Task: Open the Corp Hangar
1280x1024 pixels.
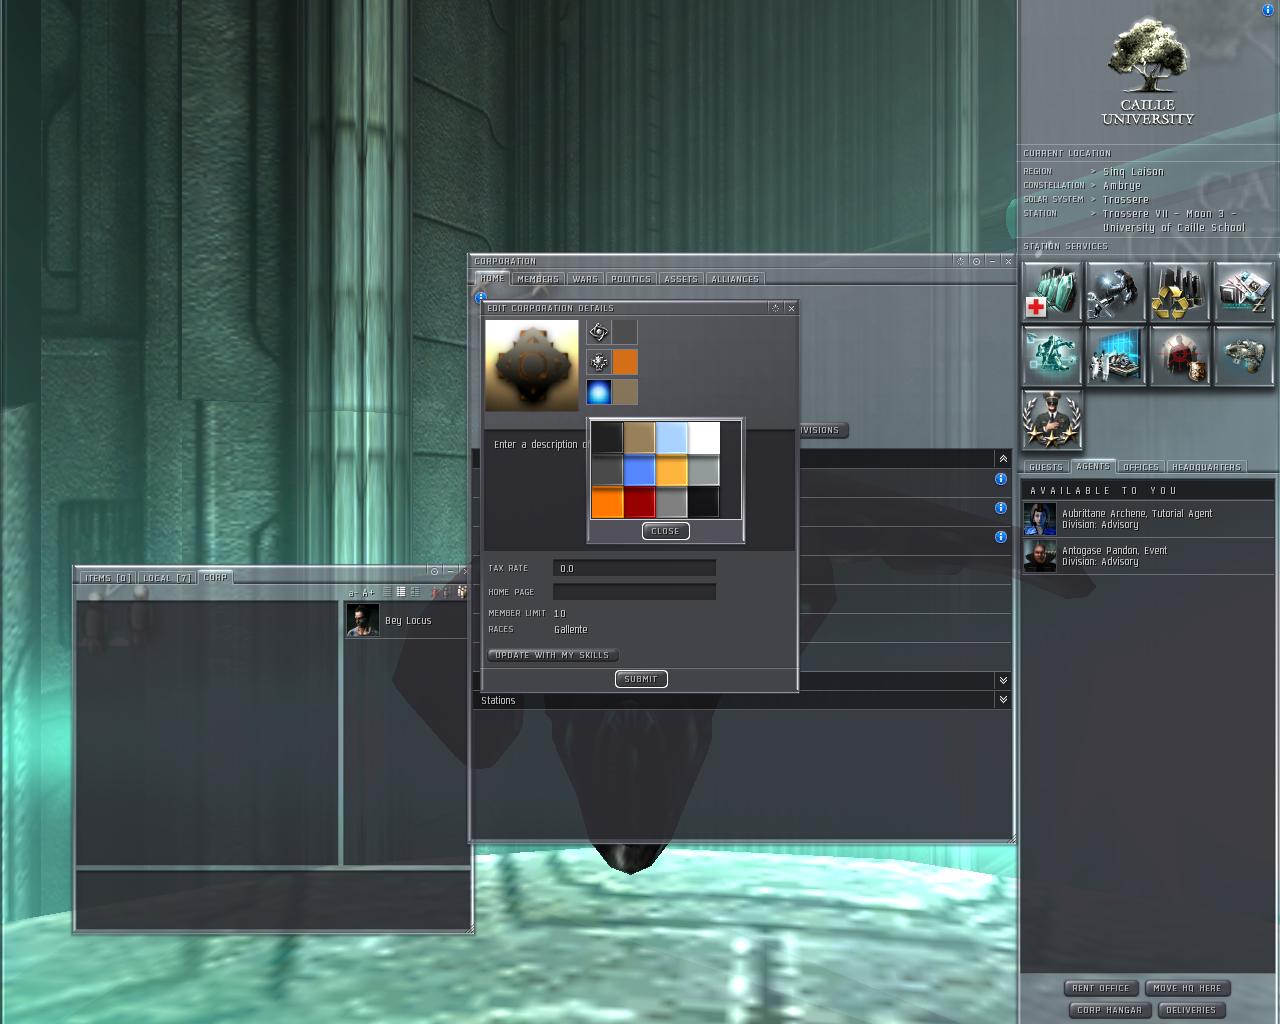Action: coord(1109,1010)
